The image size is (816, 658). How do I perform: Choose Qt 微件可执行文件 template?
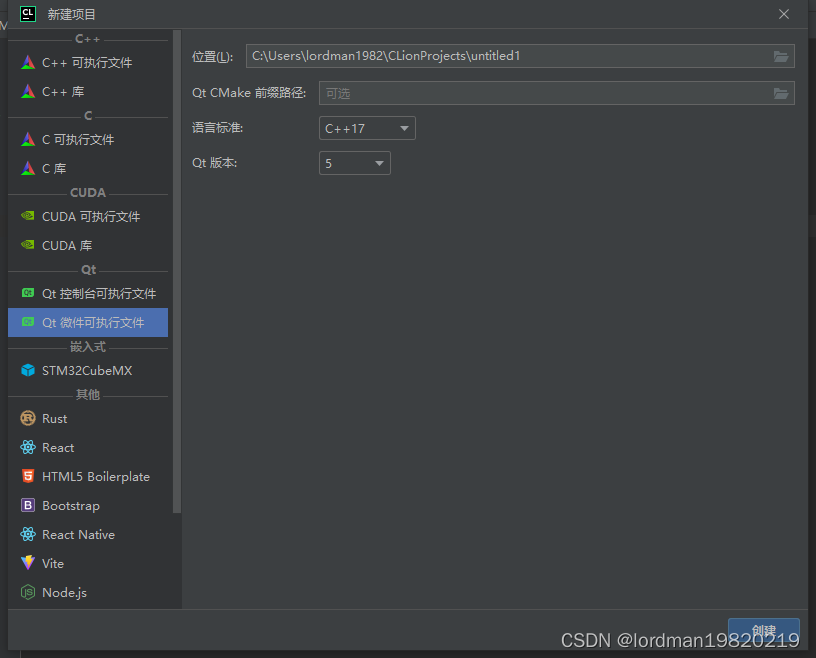88,322
